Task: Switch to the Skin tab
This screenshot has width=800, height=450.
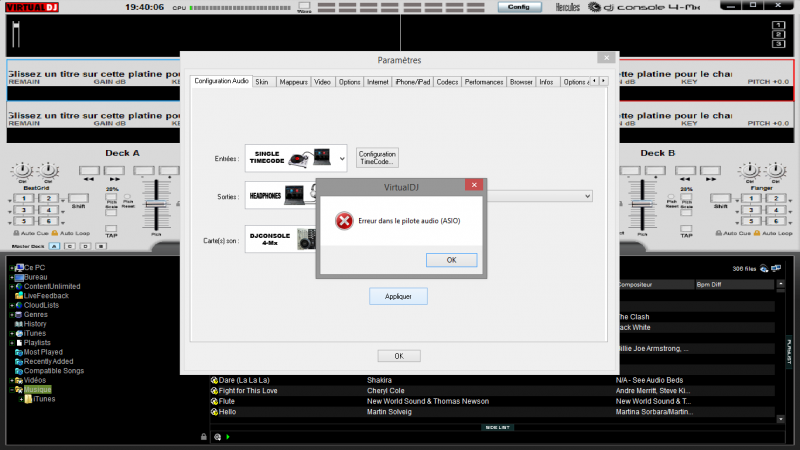Action: [262, 82]
